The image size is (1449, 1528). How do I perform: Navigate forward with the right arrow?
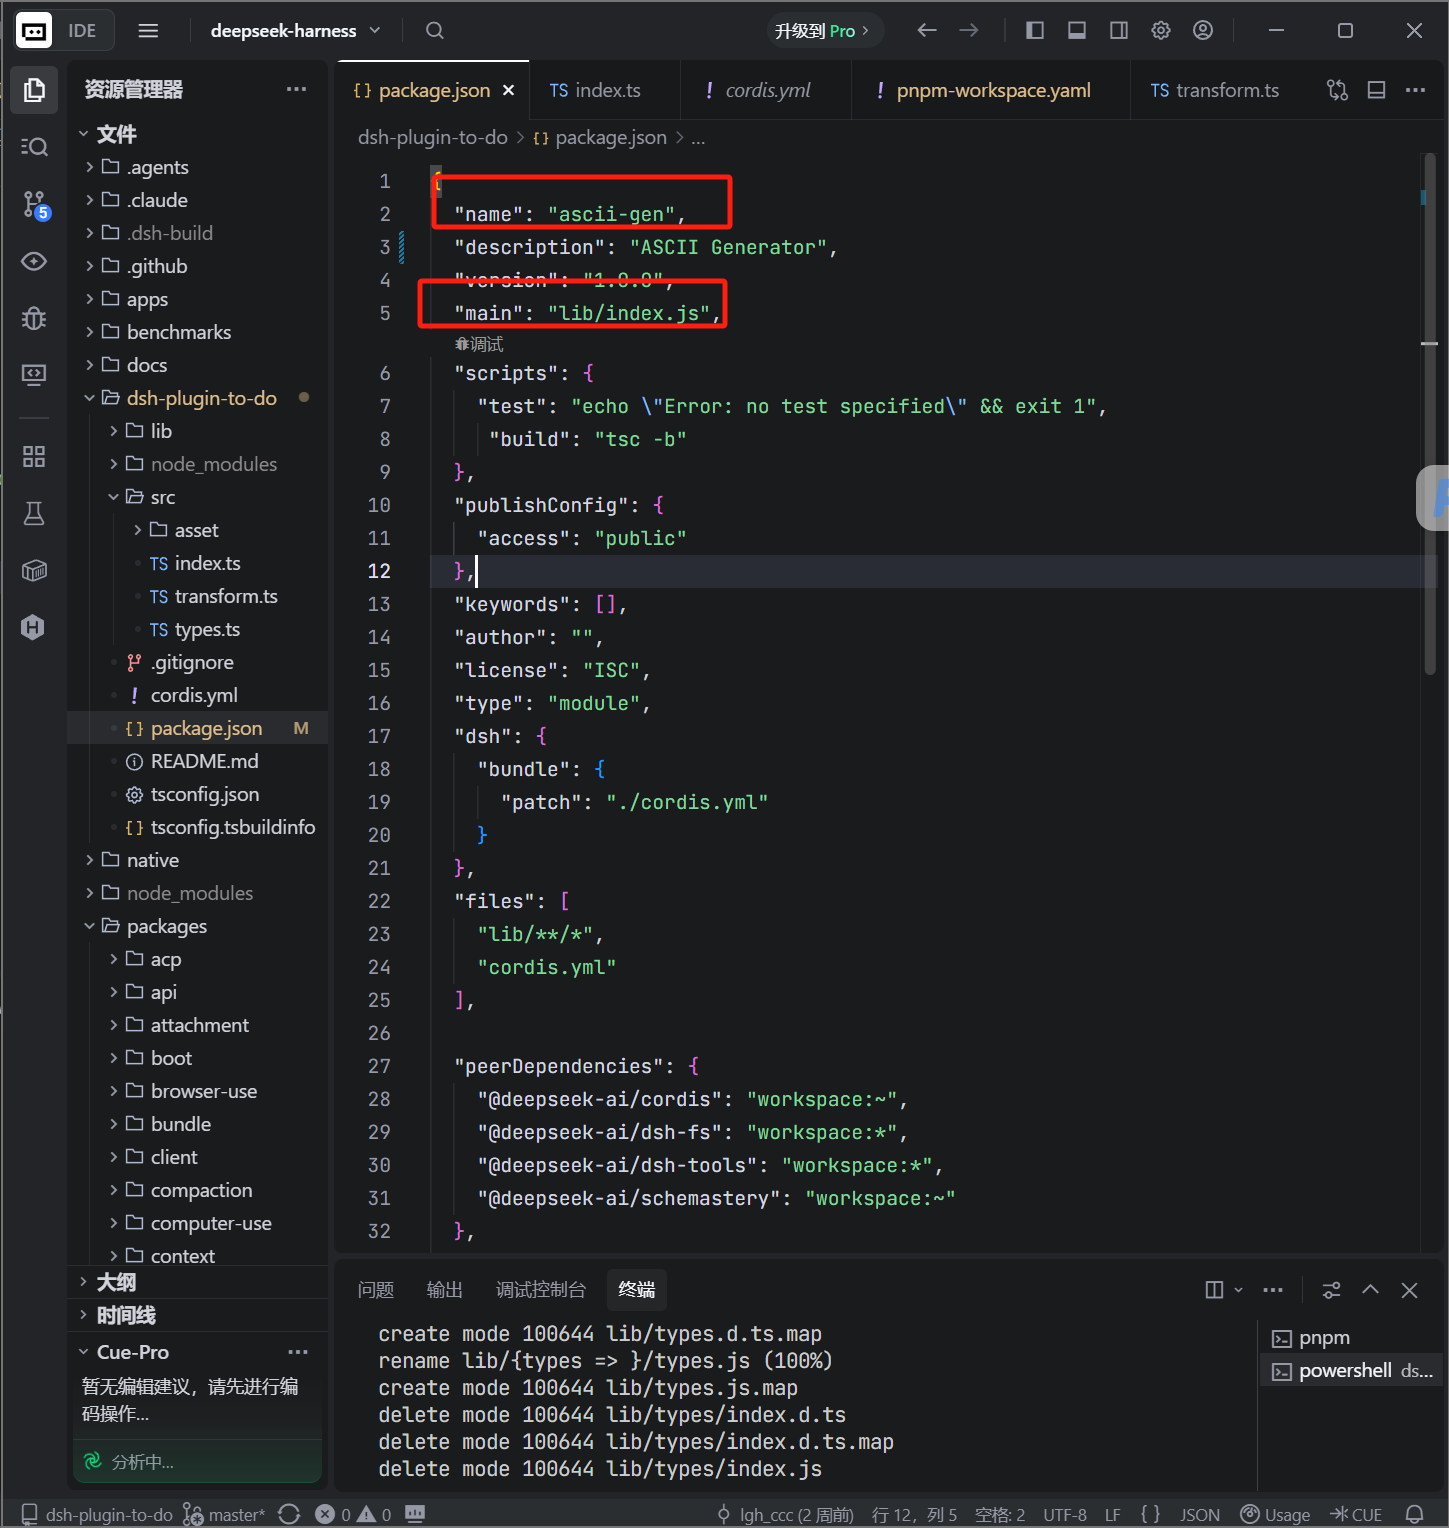(969, 31)
